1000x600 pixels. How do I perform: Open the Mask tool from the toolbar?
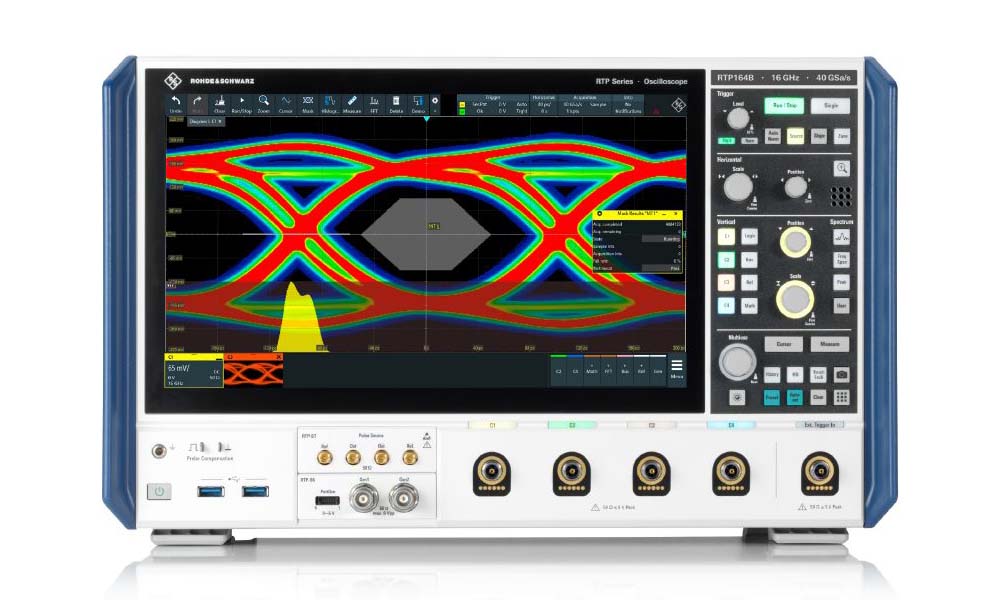coord(308,104)
